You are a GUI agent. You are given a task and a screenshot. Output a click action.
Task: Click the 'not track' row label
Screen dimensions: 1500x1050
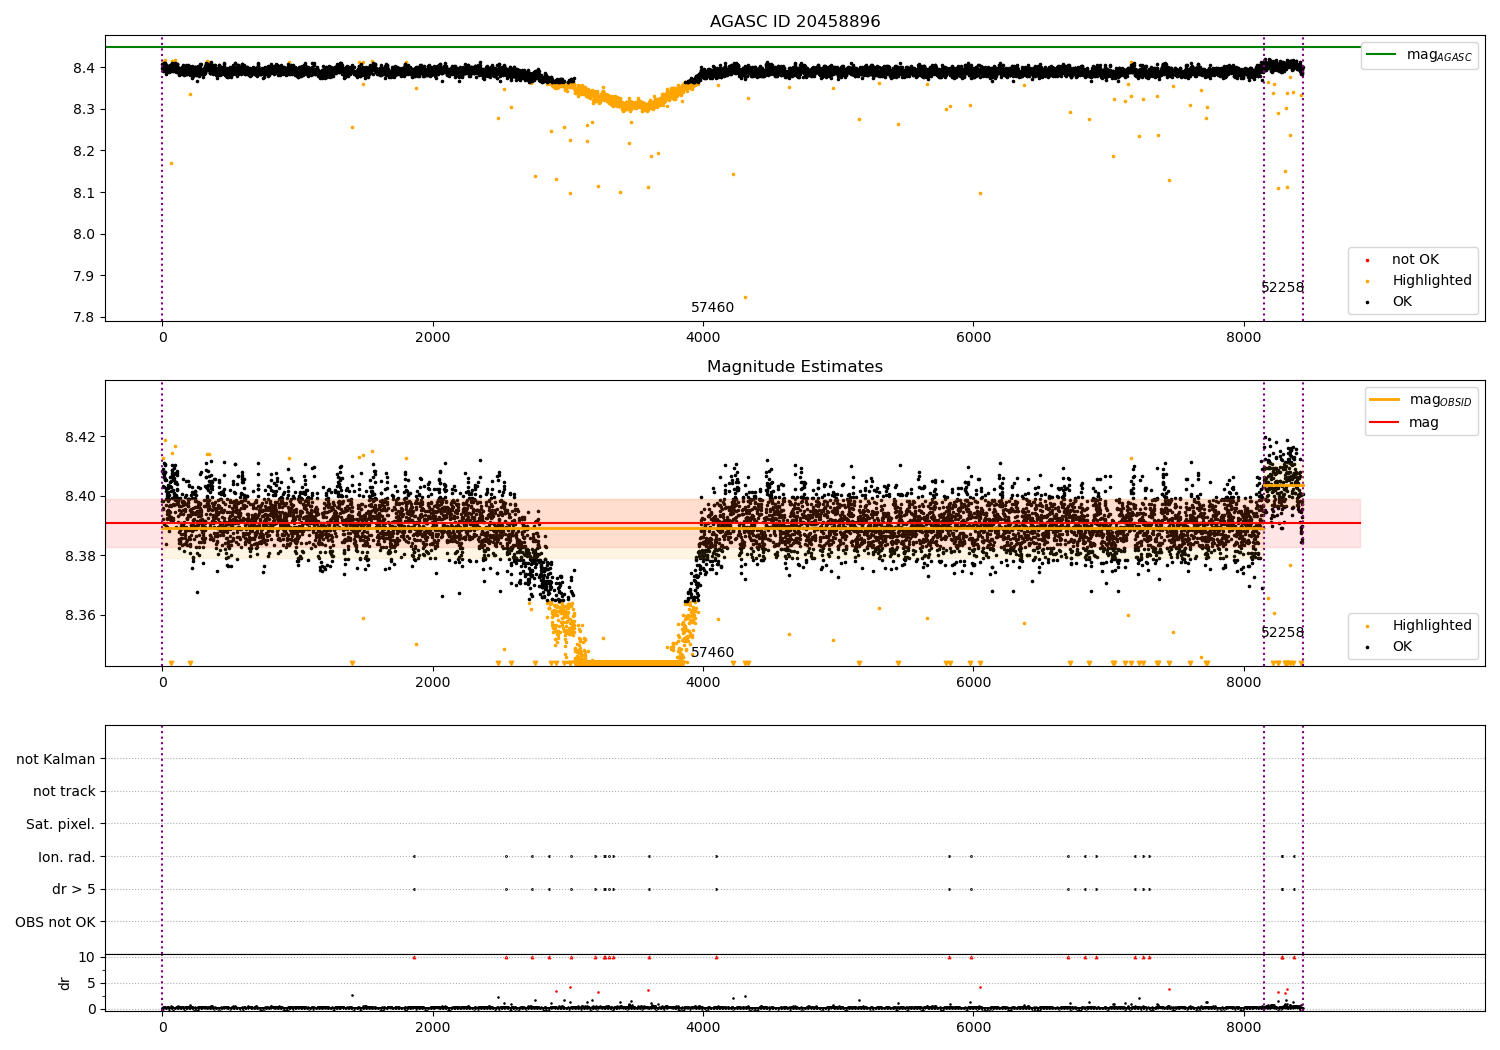click(64, 792)
